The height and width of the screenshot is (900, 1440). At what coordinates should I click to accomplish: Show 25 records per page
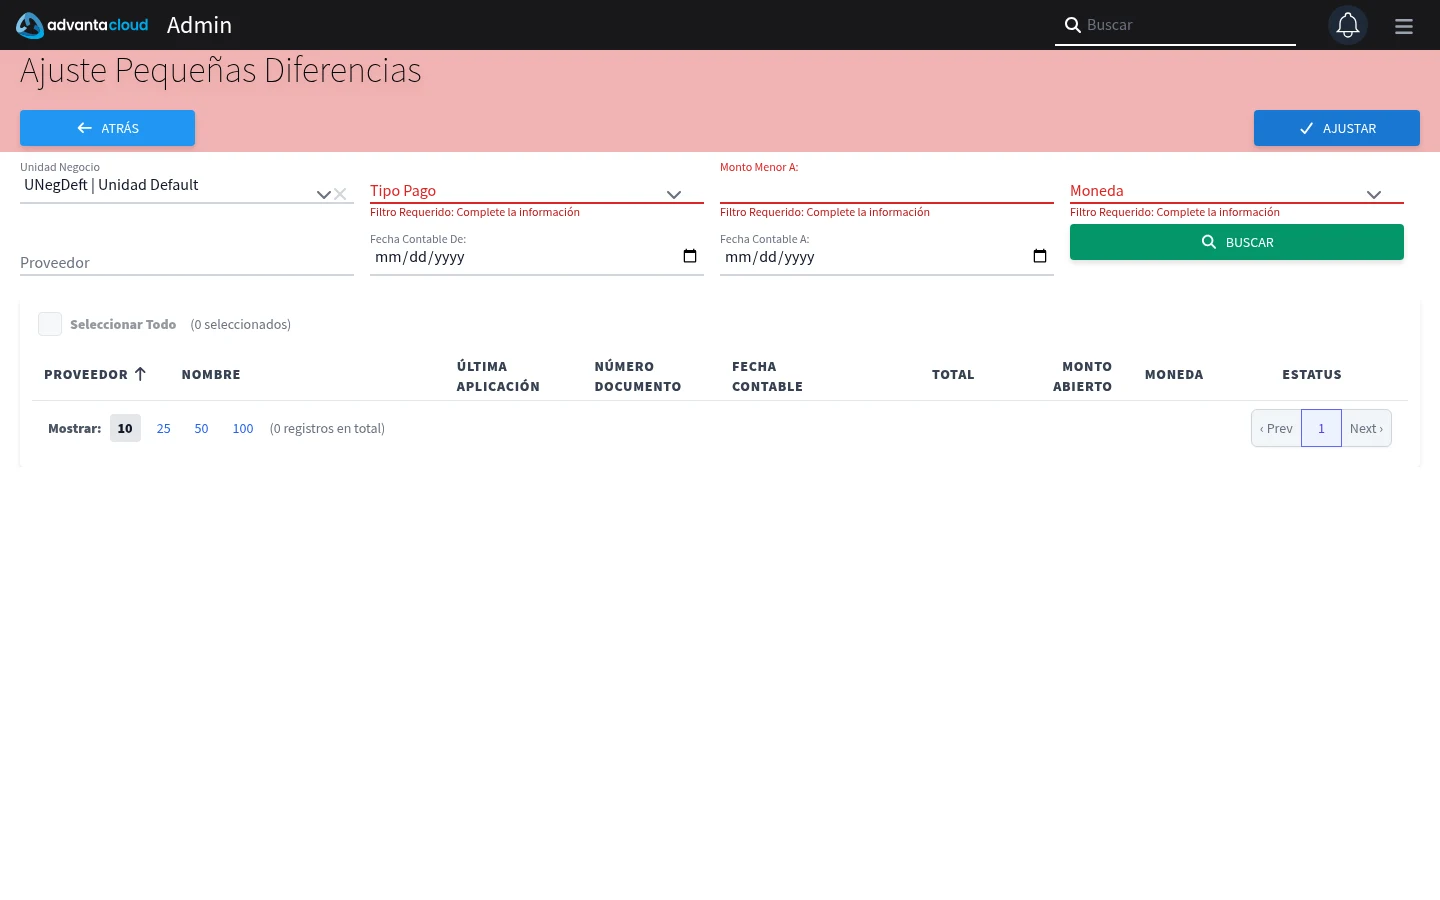pos(164,428)
